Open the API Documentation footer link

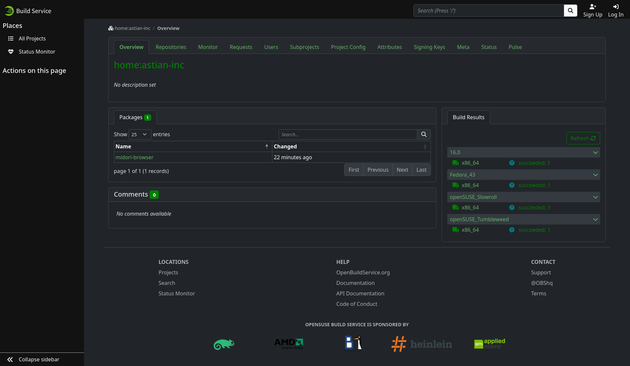(x=360, y=294)
